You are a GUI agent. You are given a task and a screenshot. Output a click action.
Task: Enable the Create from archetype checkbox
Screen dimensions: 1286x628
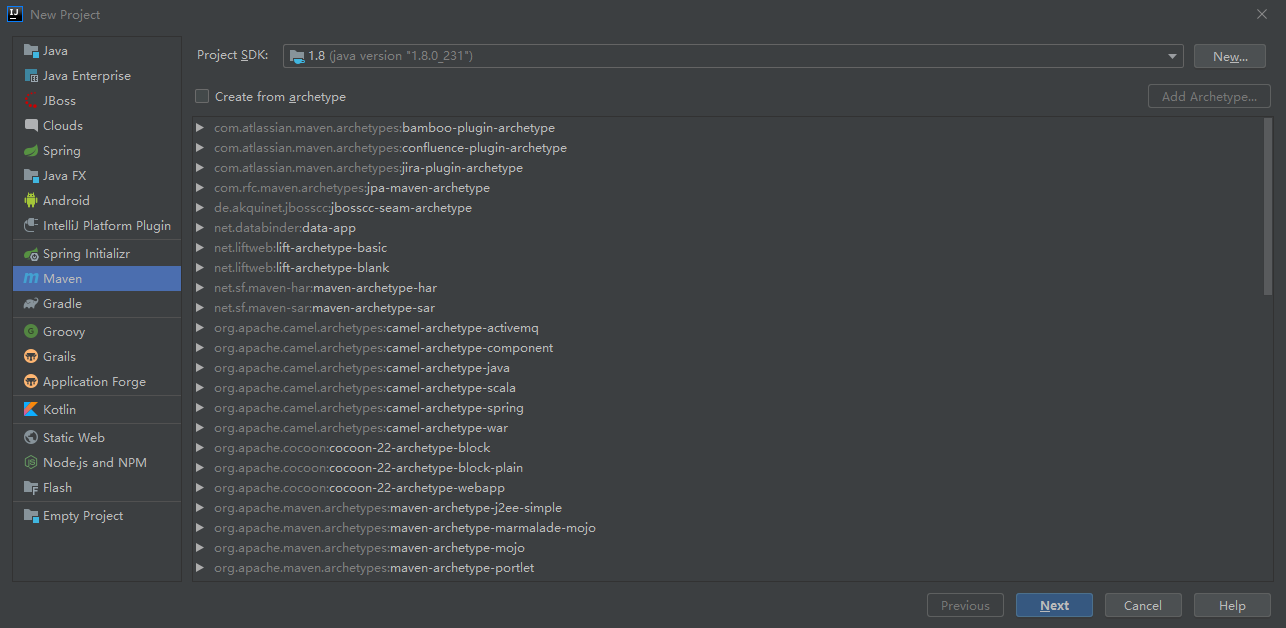point(203,97)
